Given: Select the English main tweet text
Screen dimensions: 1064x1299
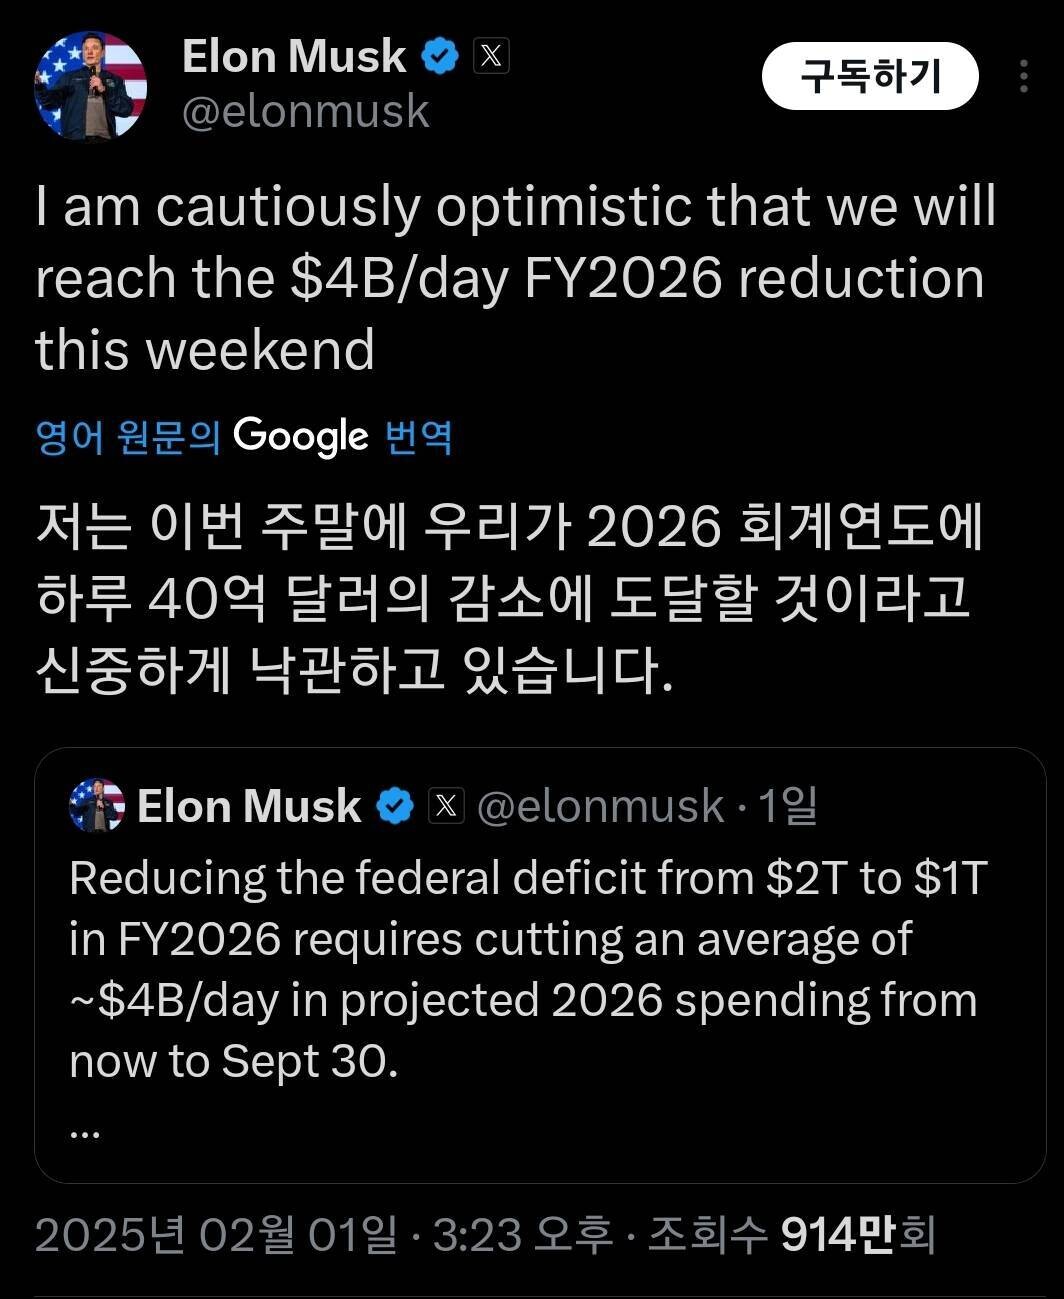Looking at the screenshot, I should 515,278.
